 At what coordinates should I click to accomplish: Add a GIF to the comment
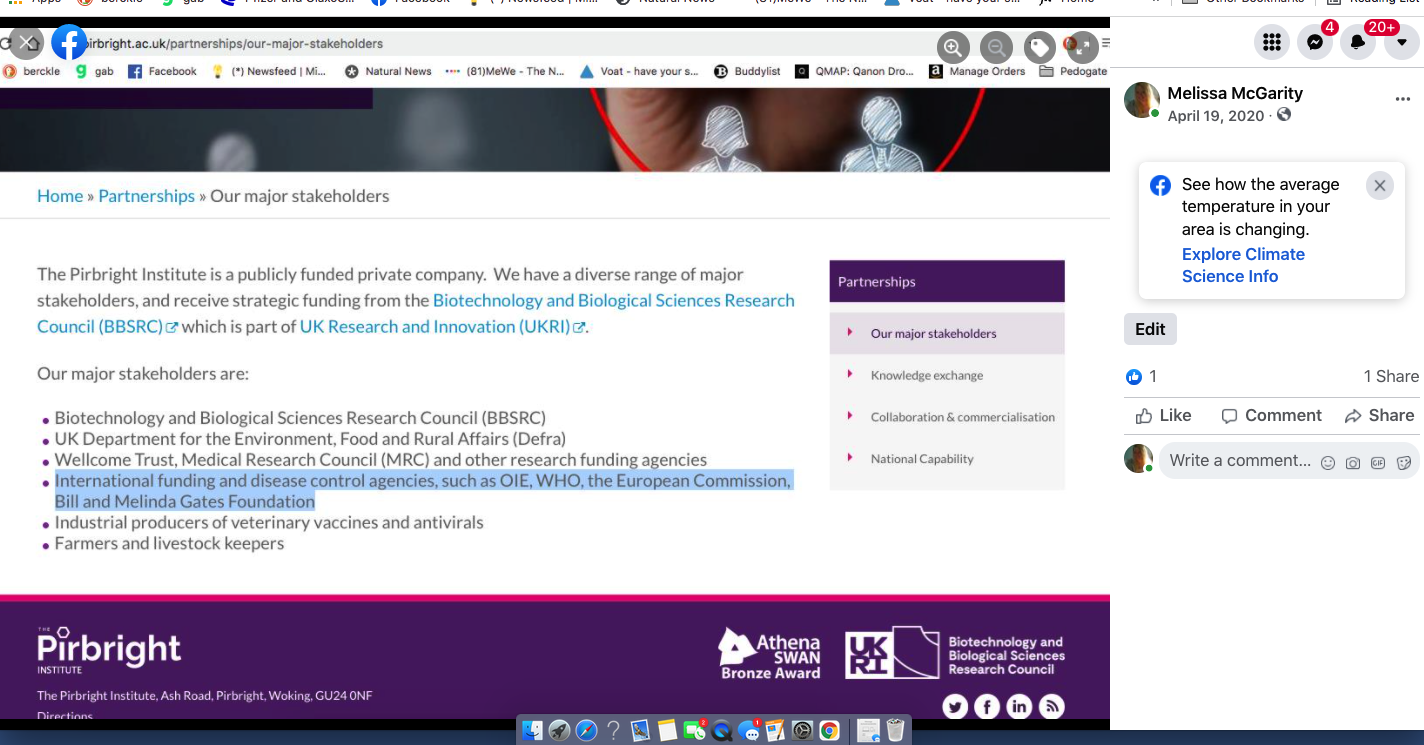point(1378,462)
